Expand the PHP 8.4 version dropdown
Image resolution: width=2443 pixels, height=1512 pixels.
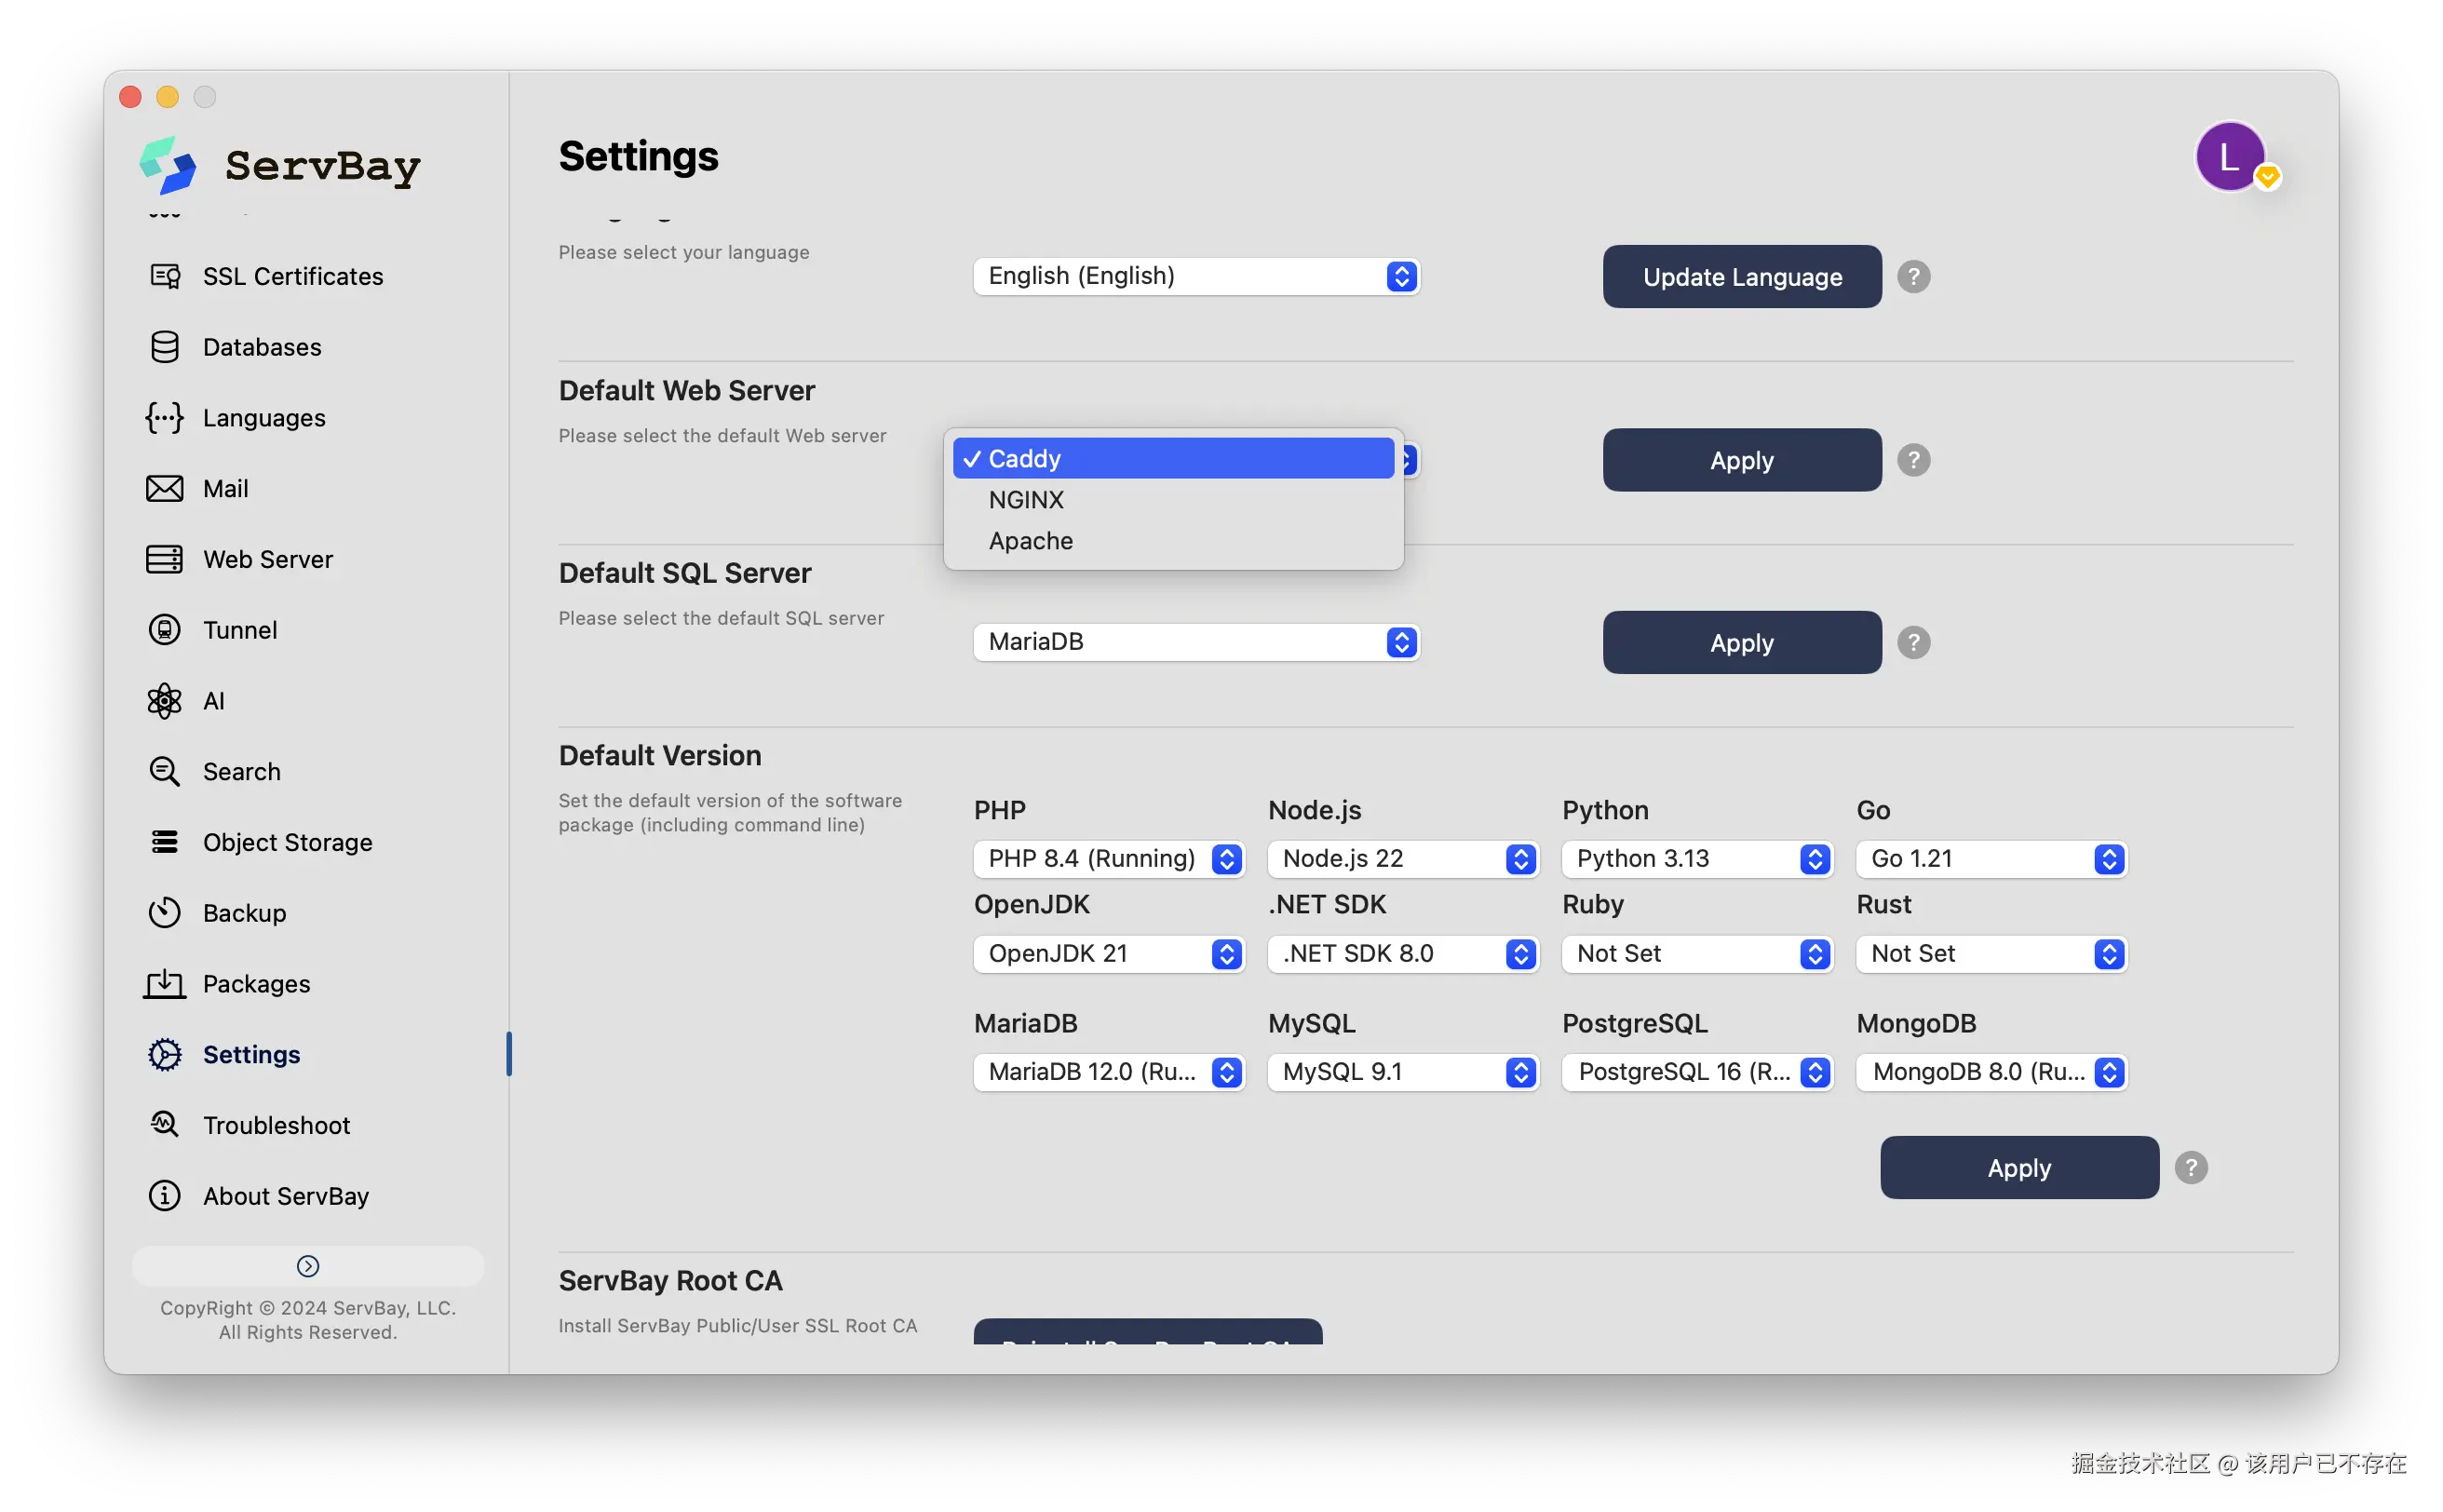click(1108, 859)
